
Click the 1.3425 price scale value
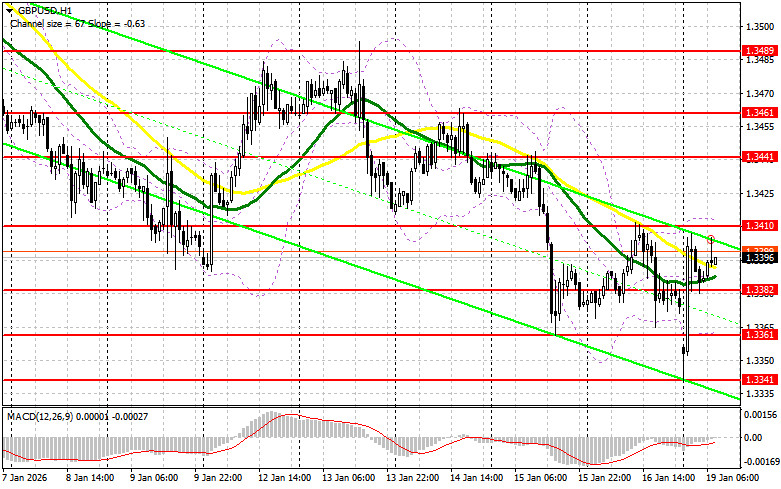pyautogui.click(x=760, y=193)
